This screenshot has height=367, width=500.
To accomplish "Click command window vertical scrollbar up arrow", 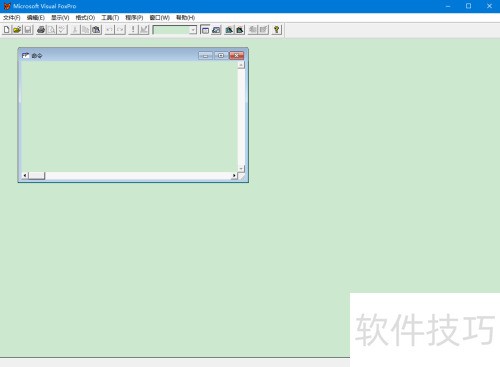I will [x=241, y=65].
